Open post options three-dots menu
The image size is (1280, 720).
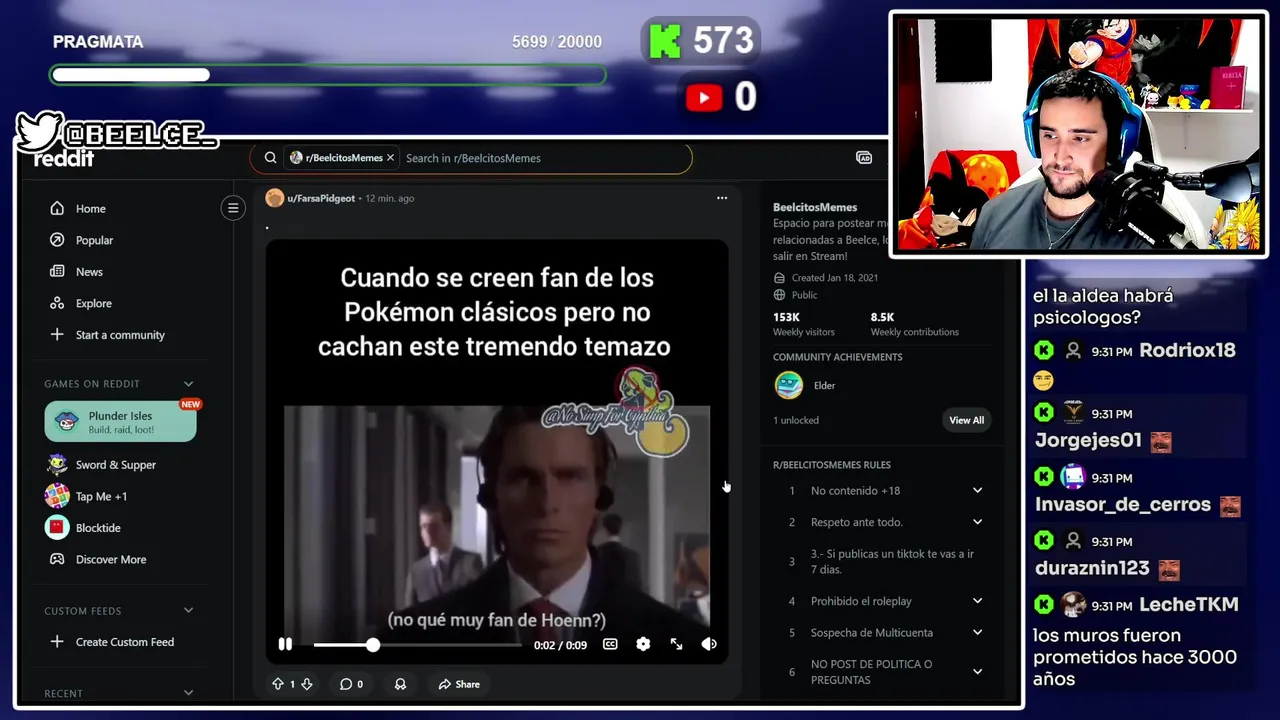tap(722, 198)
